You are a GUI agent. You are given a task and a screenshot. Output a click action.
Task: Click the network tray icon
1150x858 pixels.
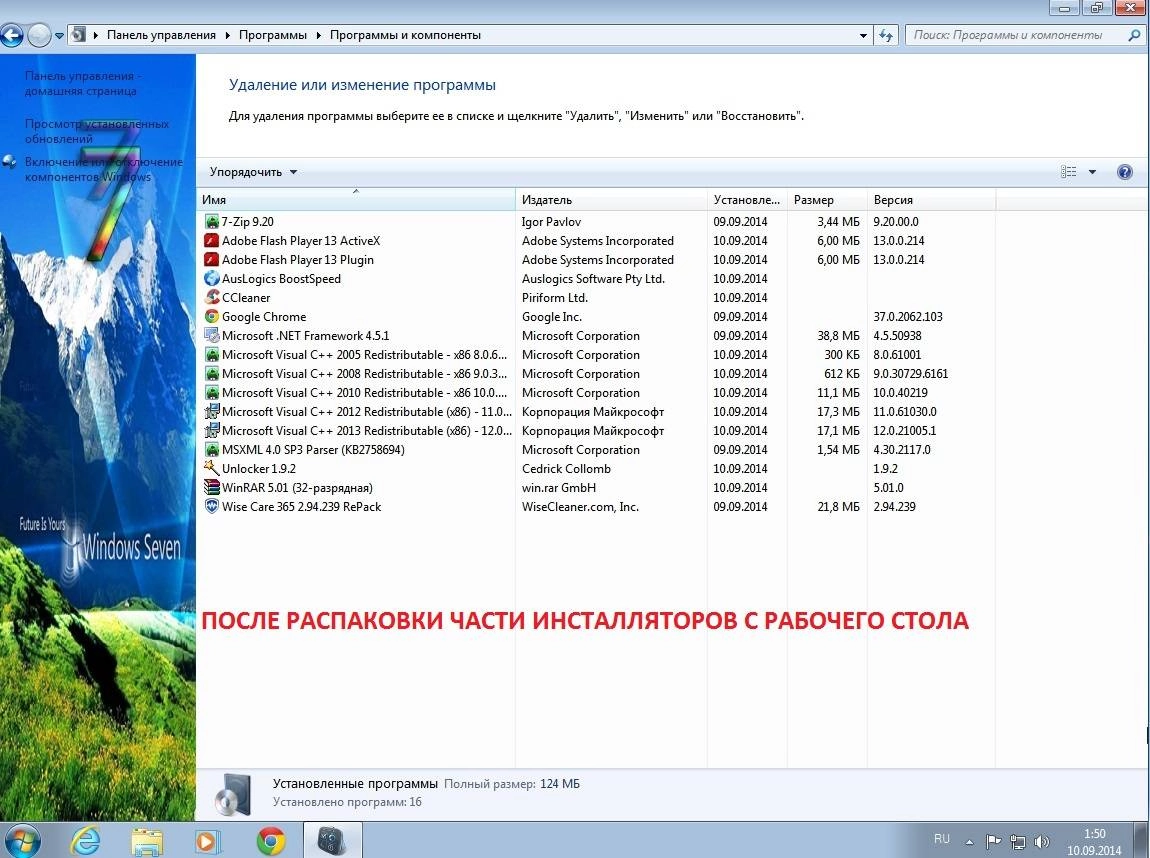(x=1018, y=842)
